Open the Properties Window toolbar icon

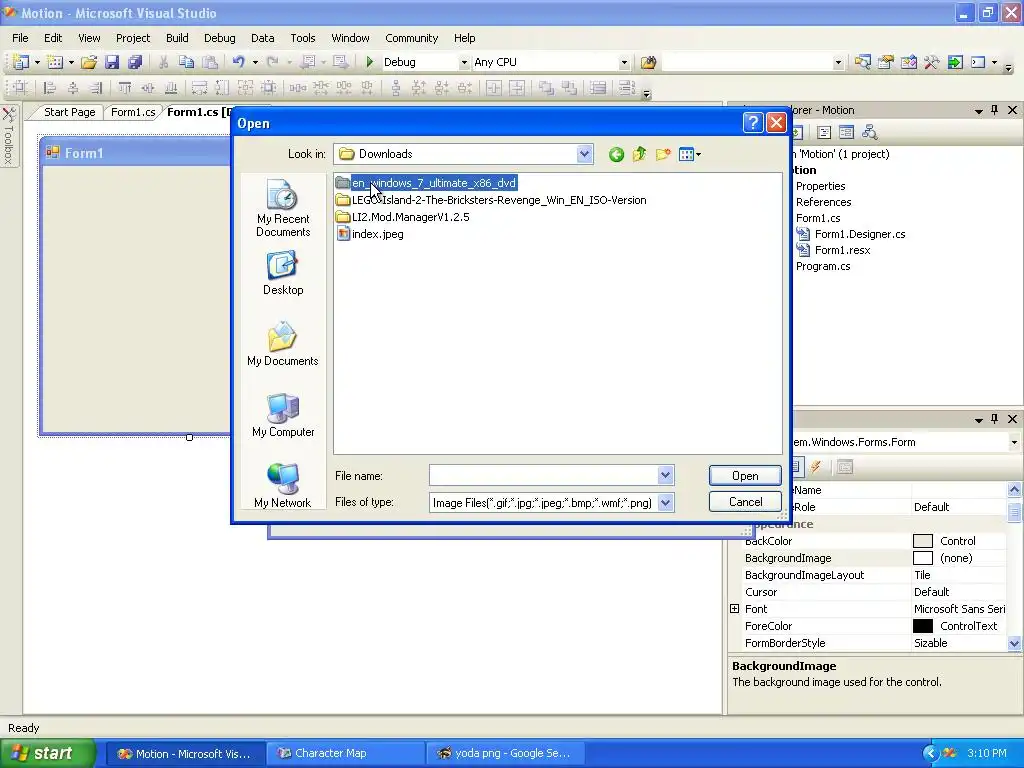pos(886,62)
